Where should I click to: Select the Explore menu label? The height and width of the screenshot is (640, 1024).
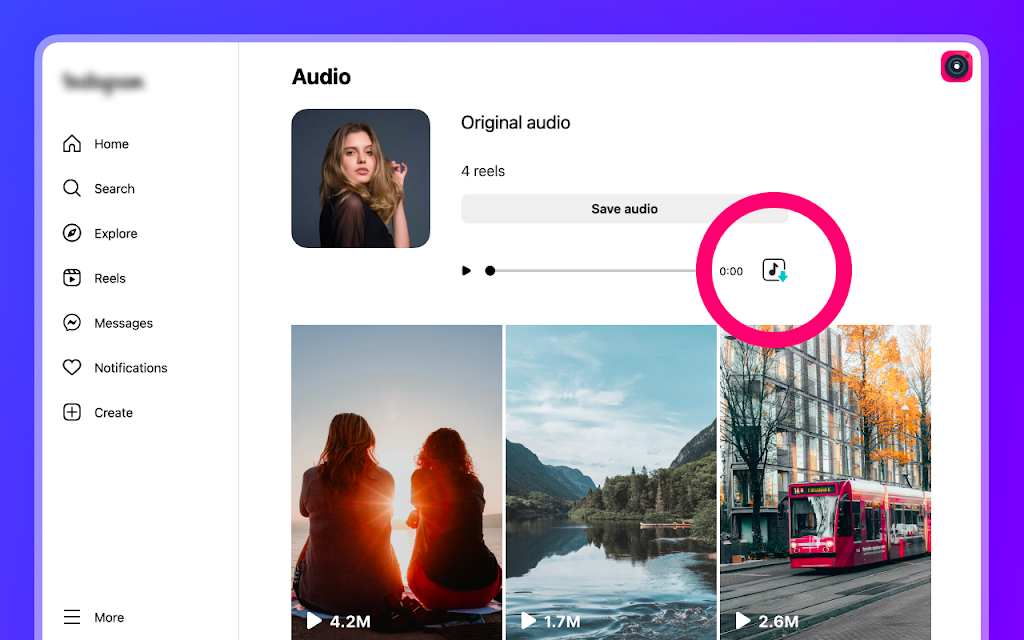(x=116, y=234)
